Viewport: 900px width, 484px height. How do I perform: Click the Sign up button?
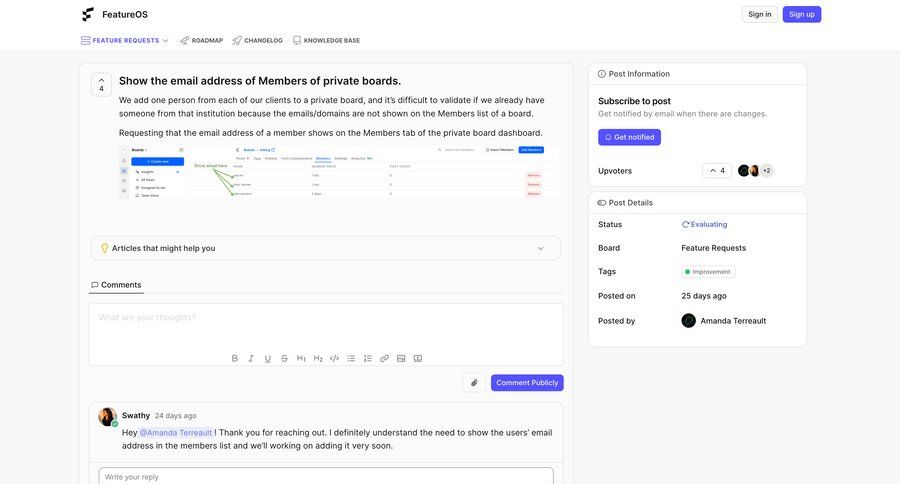point(802,14)
